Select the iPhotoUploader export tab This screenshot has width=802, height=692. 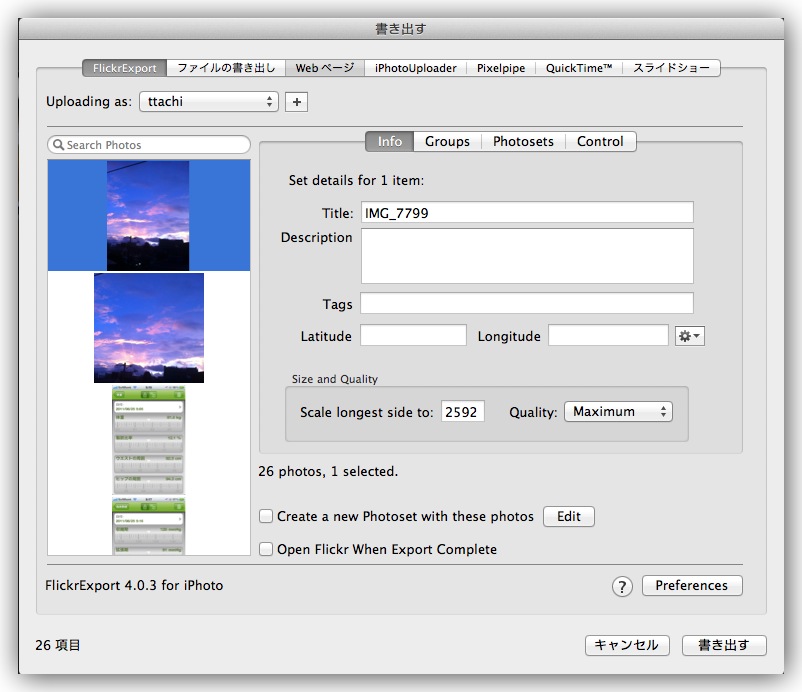click(x=415, y=68)
